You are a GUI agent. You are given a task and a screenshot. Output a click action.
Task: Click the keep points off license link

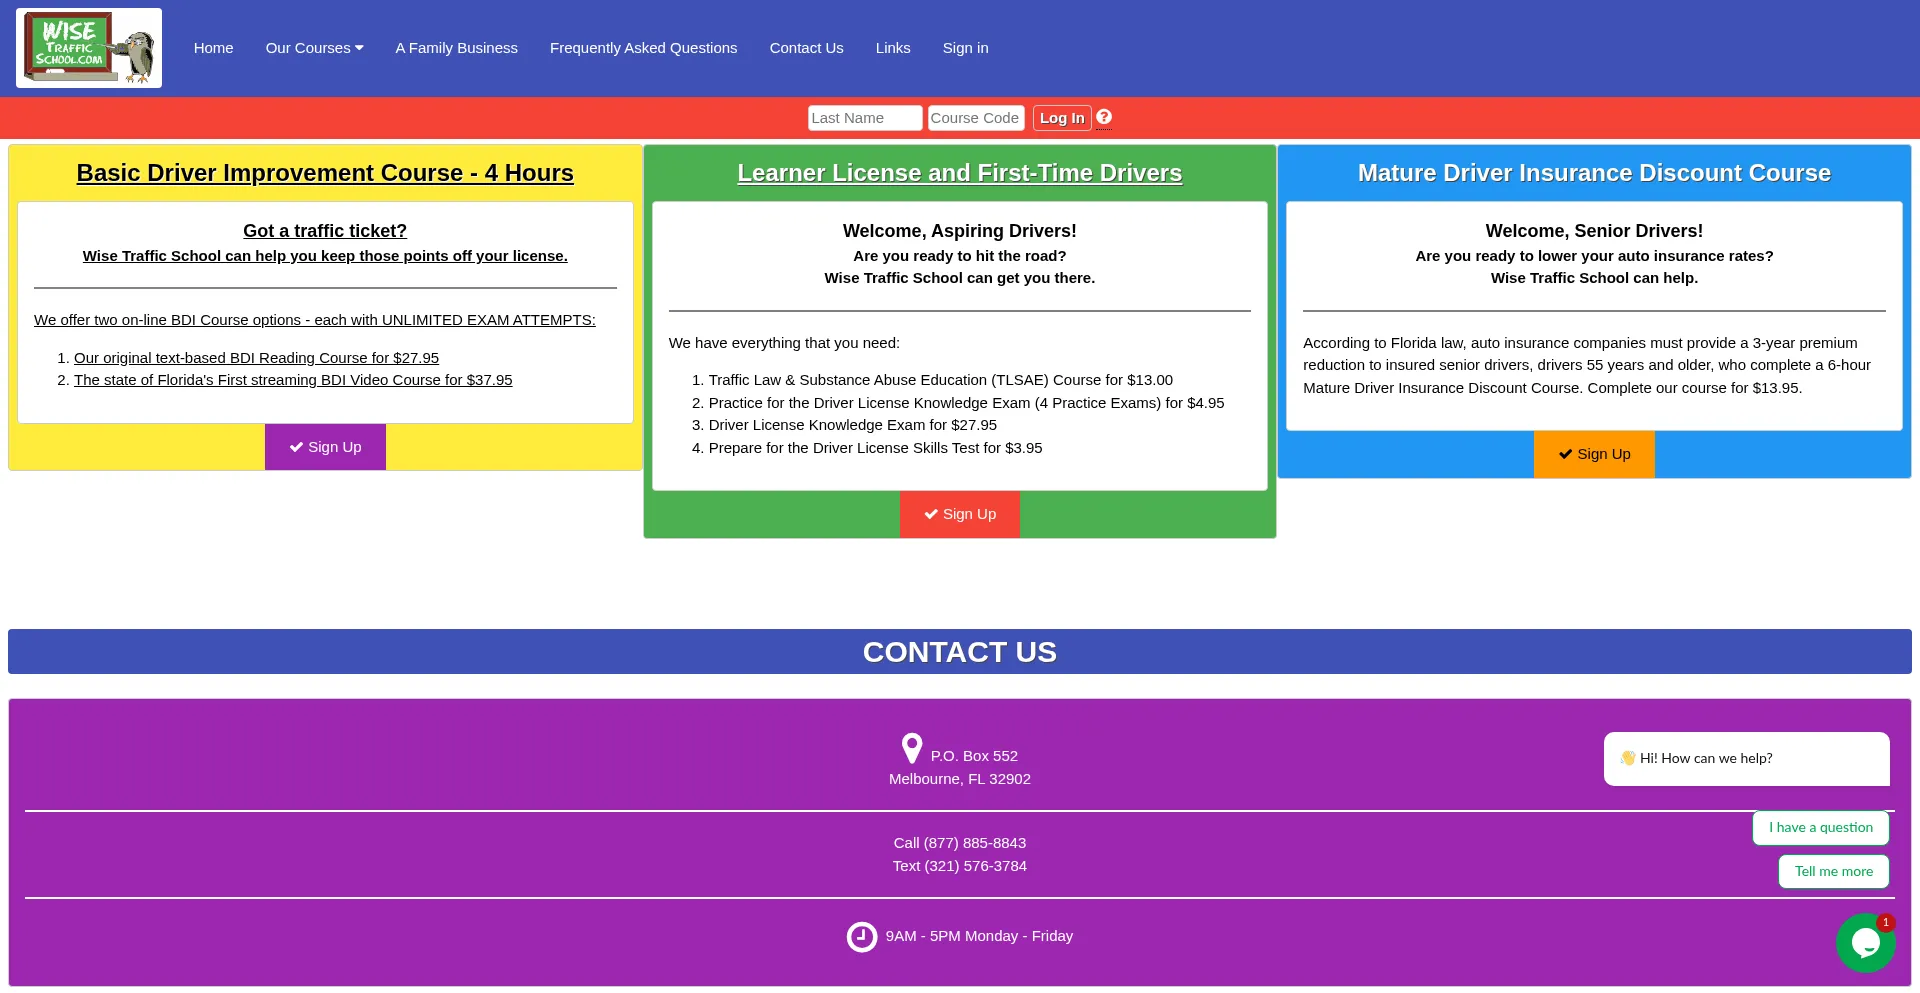coord(325,256)
